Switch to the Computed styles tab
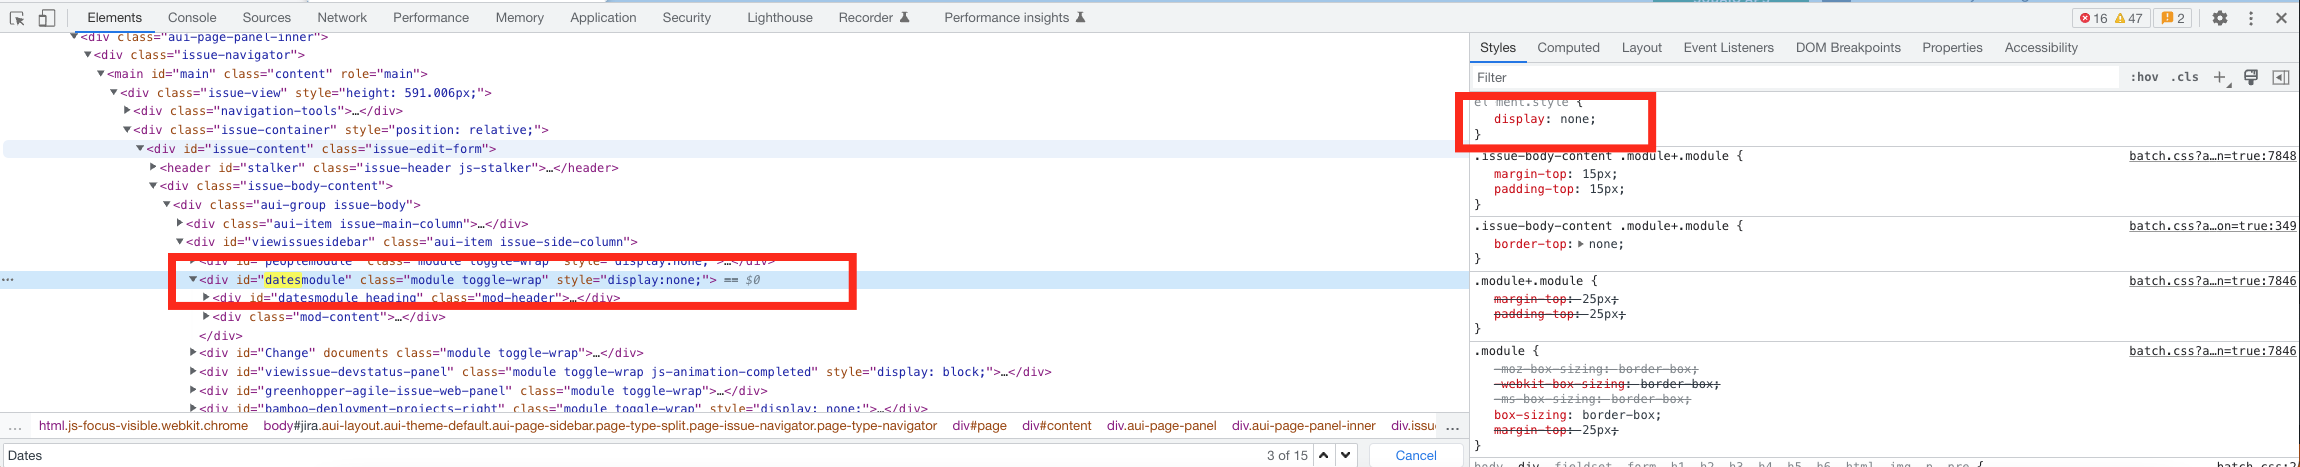Viewport: 2300px width, 467px height. point(1568,48)
